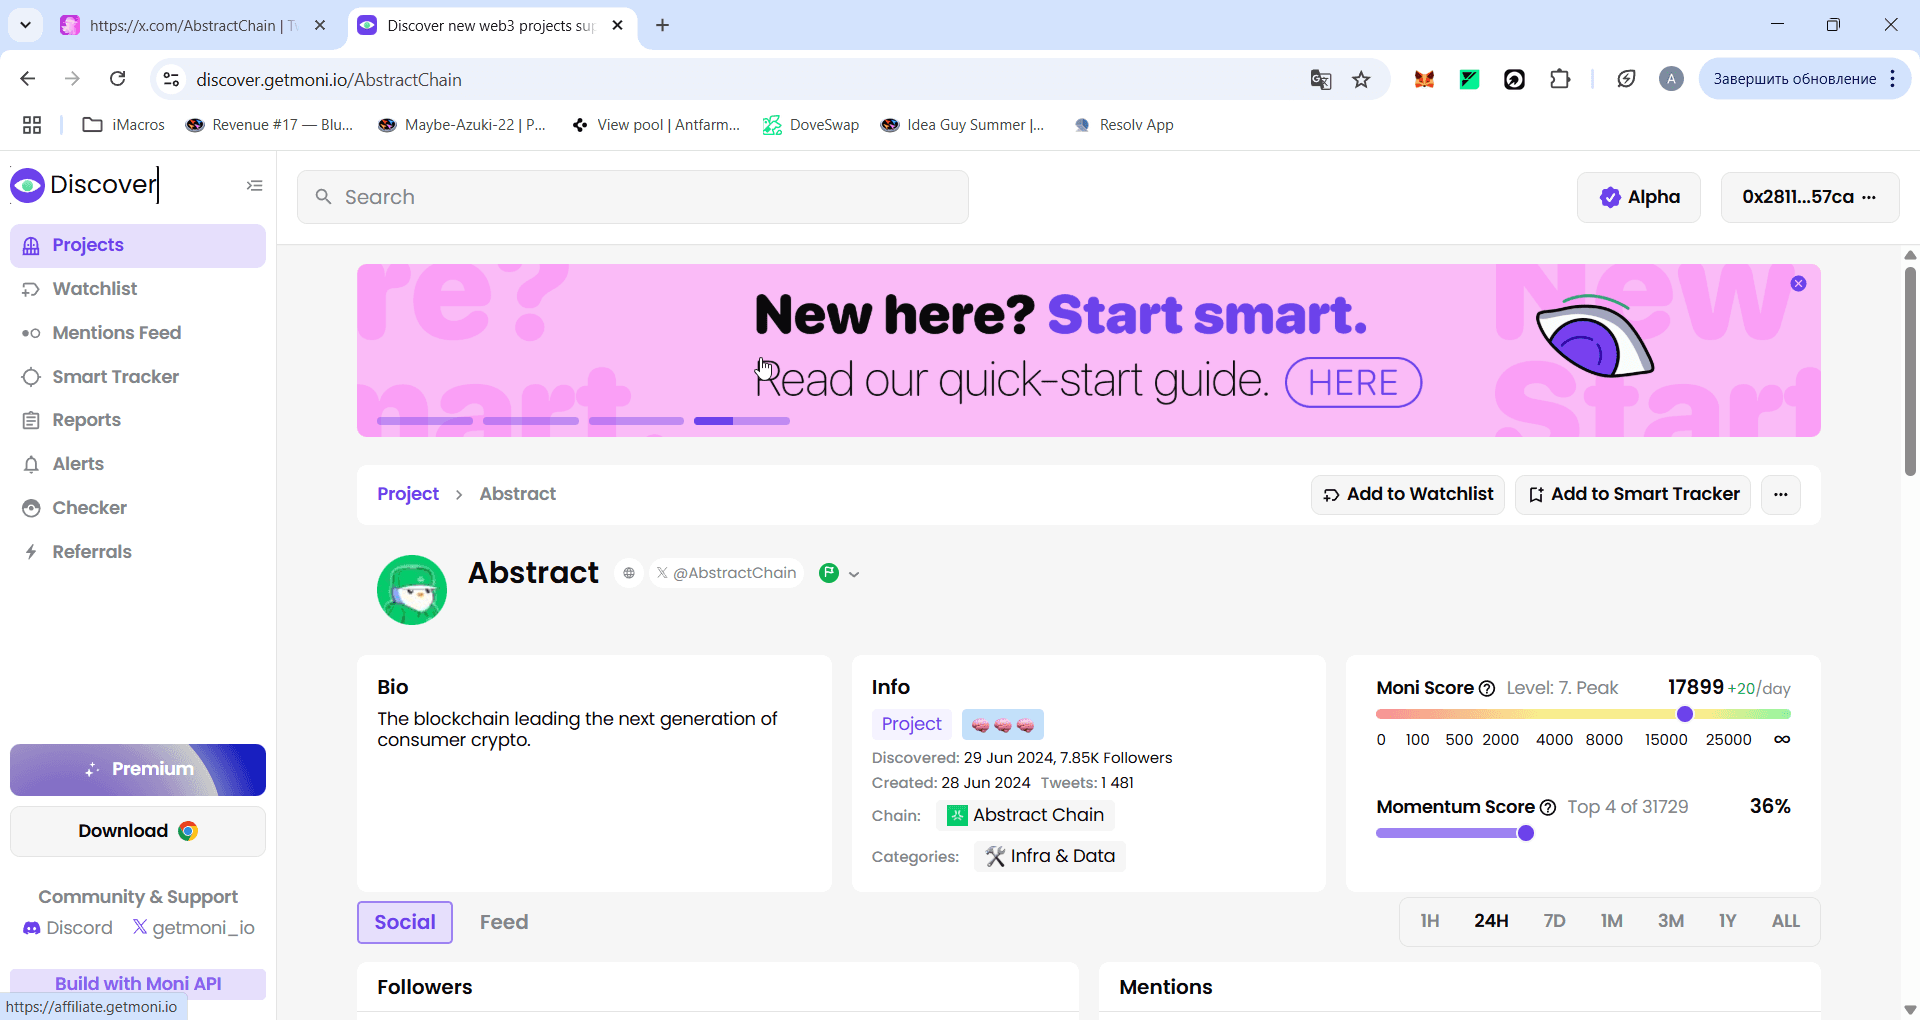Screen dimensions: 1920x1020
Task: Click the Project tag in Info
Action: click(x=912, y=724)
